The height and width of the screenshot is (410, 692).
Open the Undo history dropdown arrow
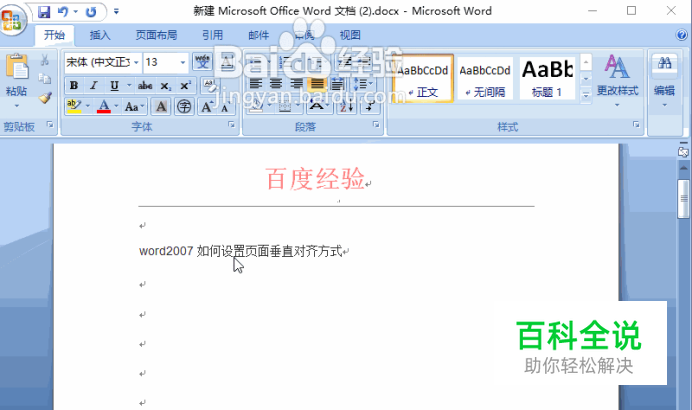pyautogui.click(x=76, y=12)
